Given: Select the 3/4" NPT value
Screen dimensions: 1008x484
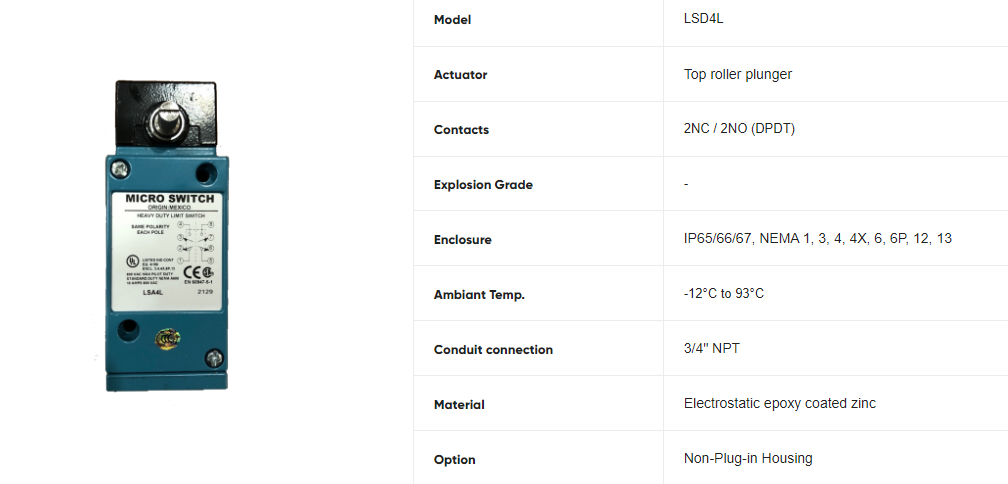Looking at the screenshot, I should pyautogui.click(x=712, y=349).
